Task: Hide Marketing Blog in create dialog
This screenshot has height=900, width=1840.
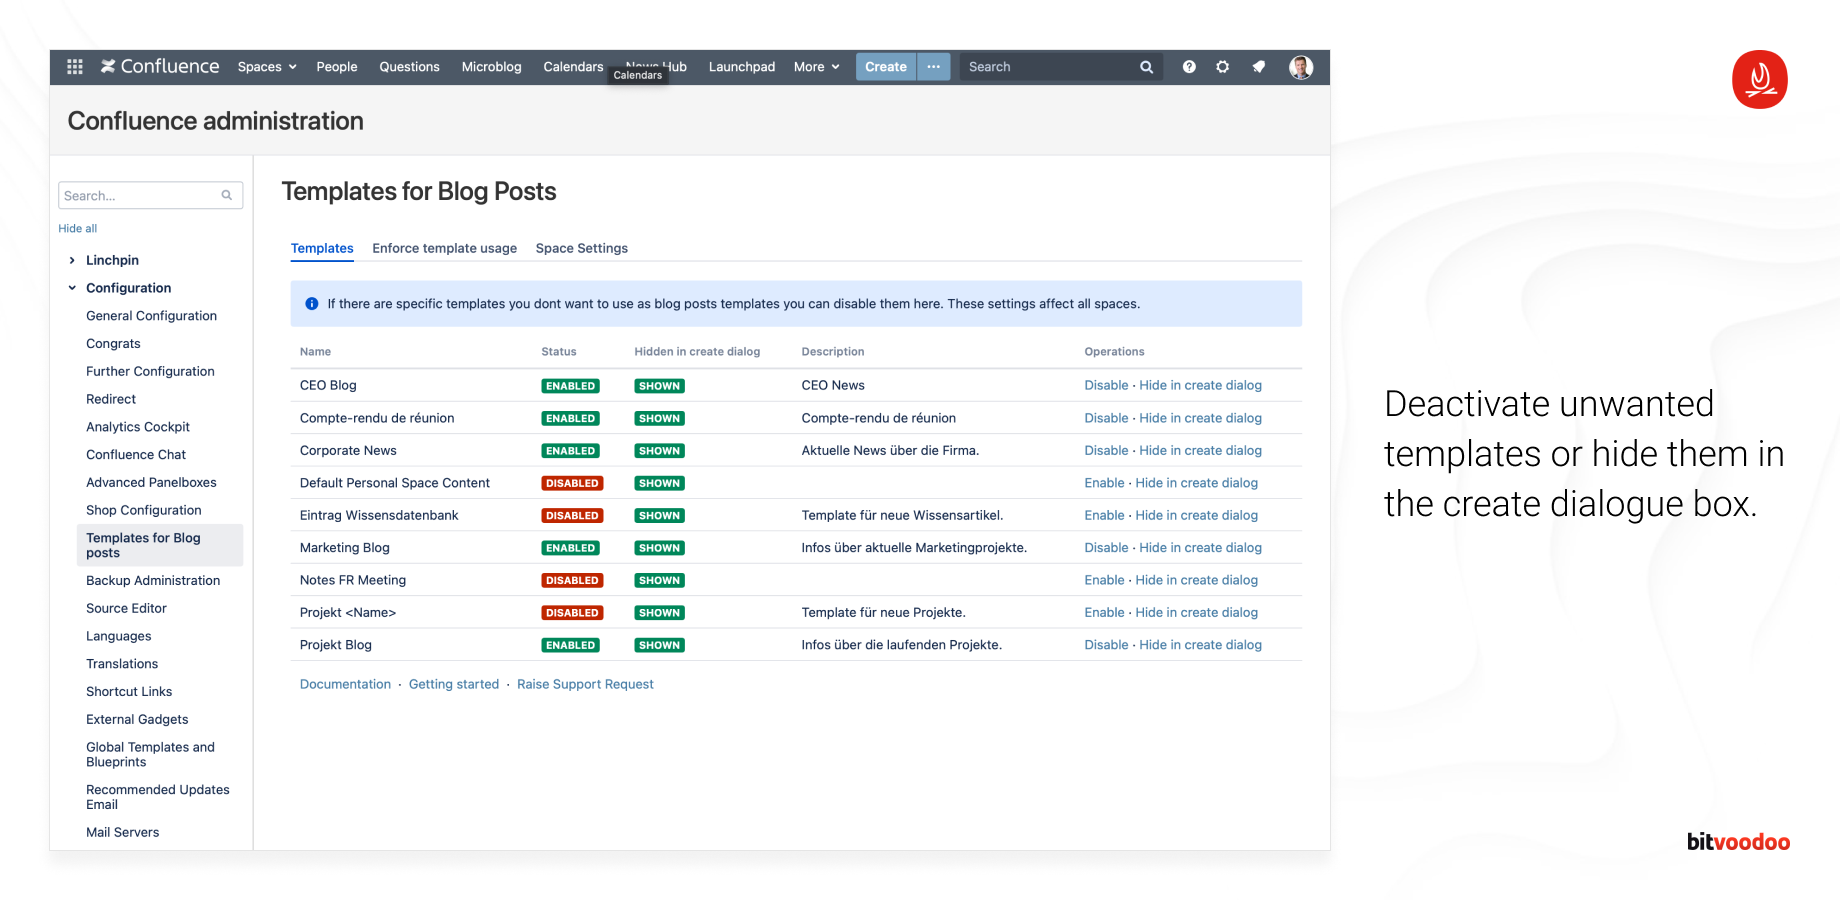Action: [1200, 548]
